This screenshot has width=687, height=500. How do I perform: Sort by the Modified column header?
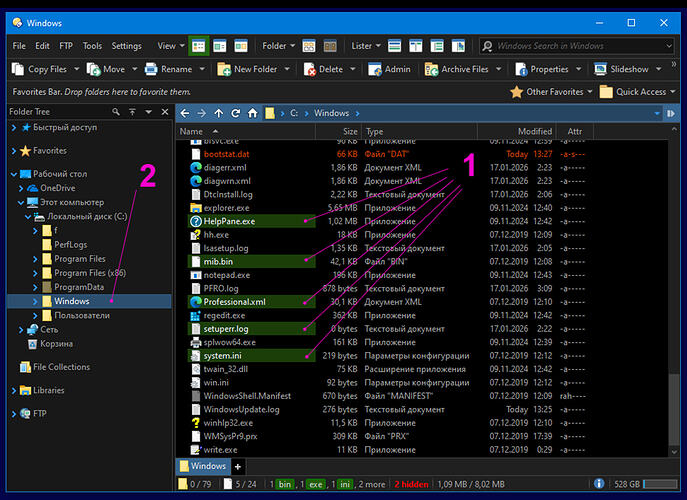517,131
